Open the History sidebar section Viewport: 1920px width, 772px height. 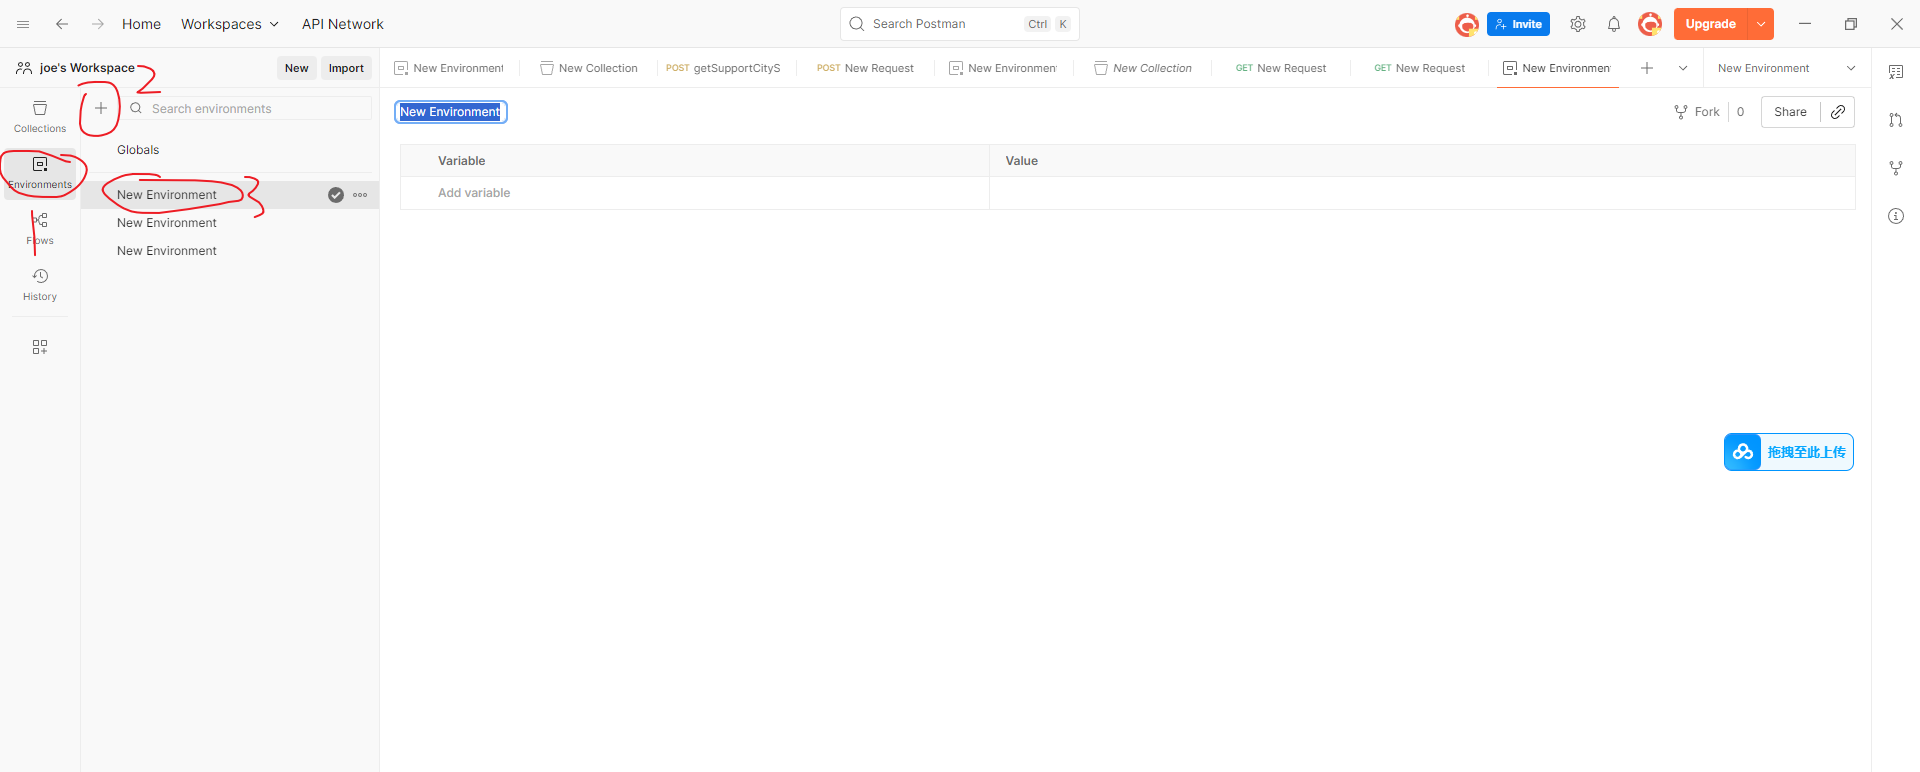click(x=40, y=284)
